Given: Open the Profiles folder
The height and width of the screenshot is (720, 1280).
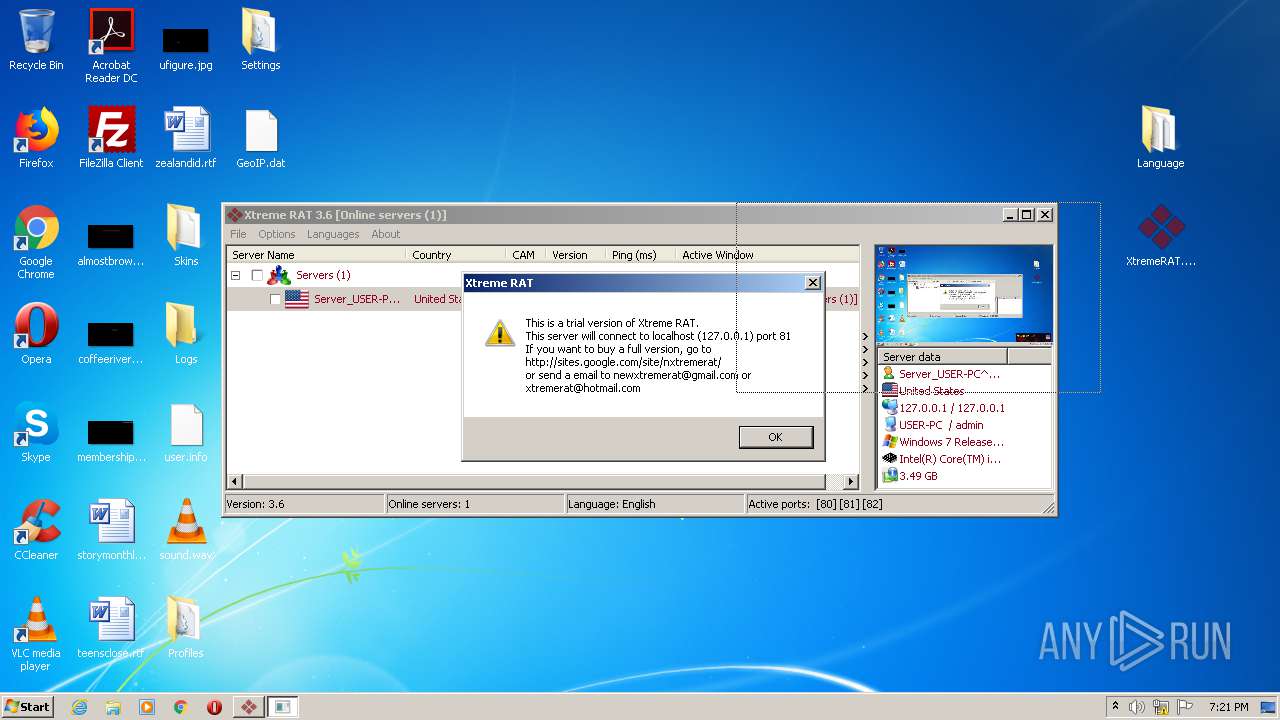Looking at the screenshot, I should click(x=186, y=628).
